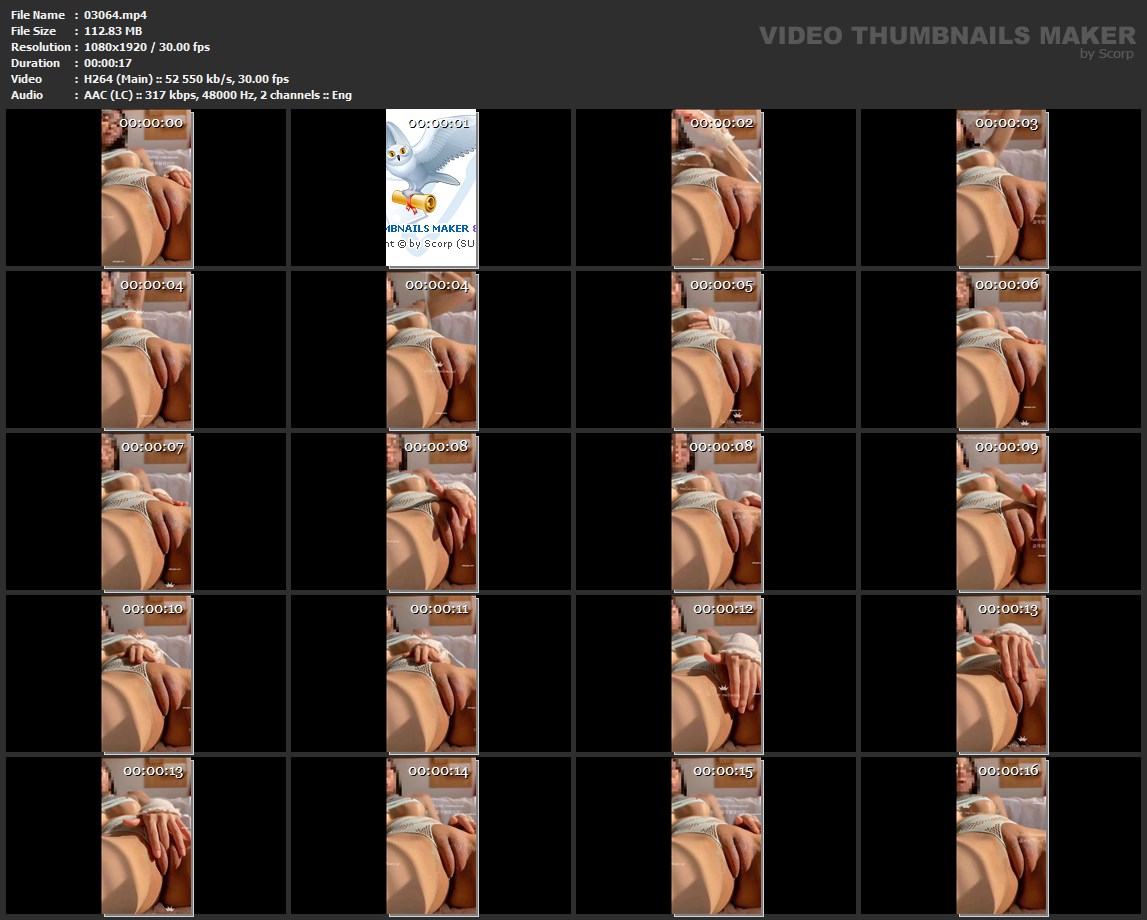
Task: Choose the frame timestamped 00:00:12
Action: (717, 674)
